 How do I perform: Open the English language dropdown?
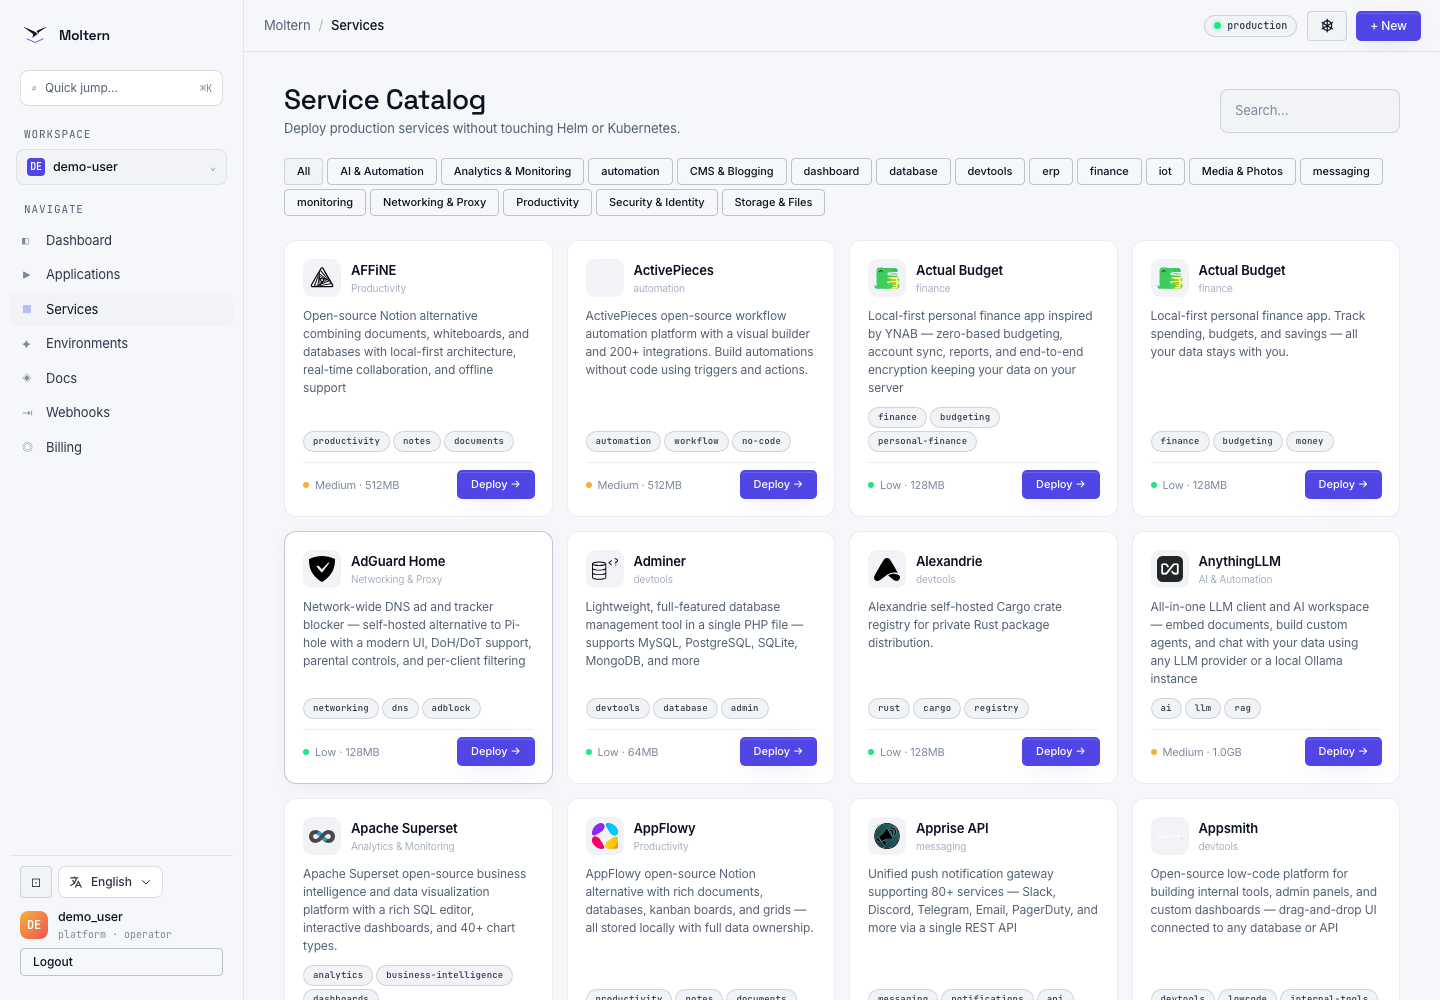coord(110,882)
